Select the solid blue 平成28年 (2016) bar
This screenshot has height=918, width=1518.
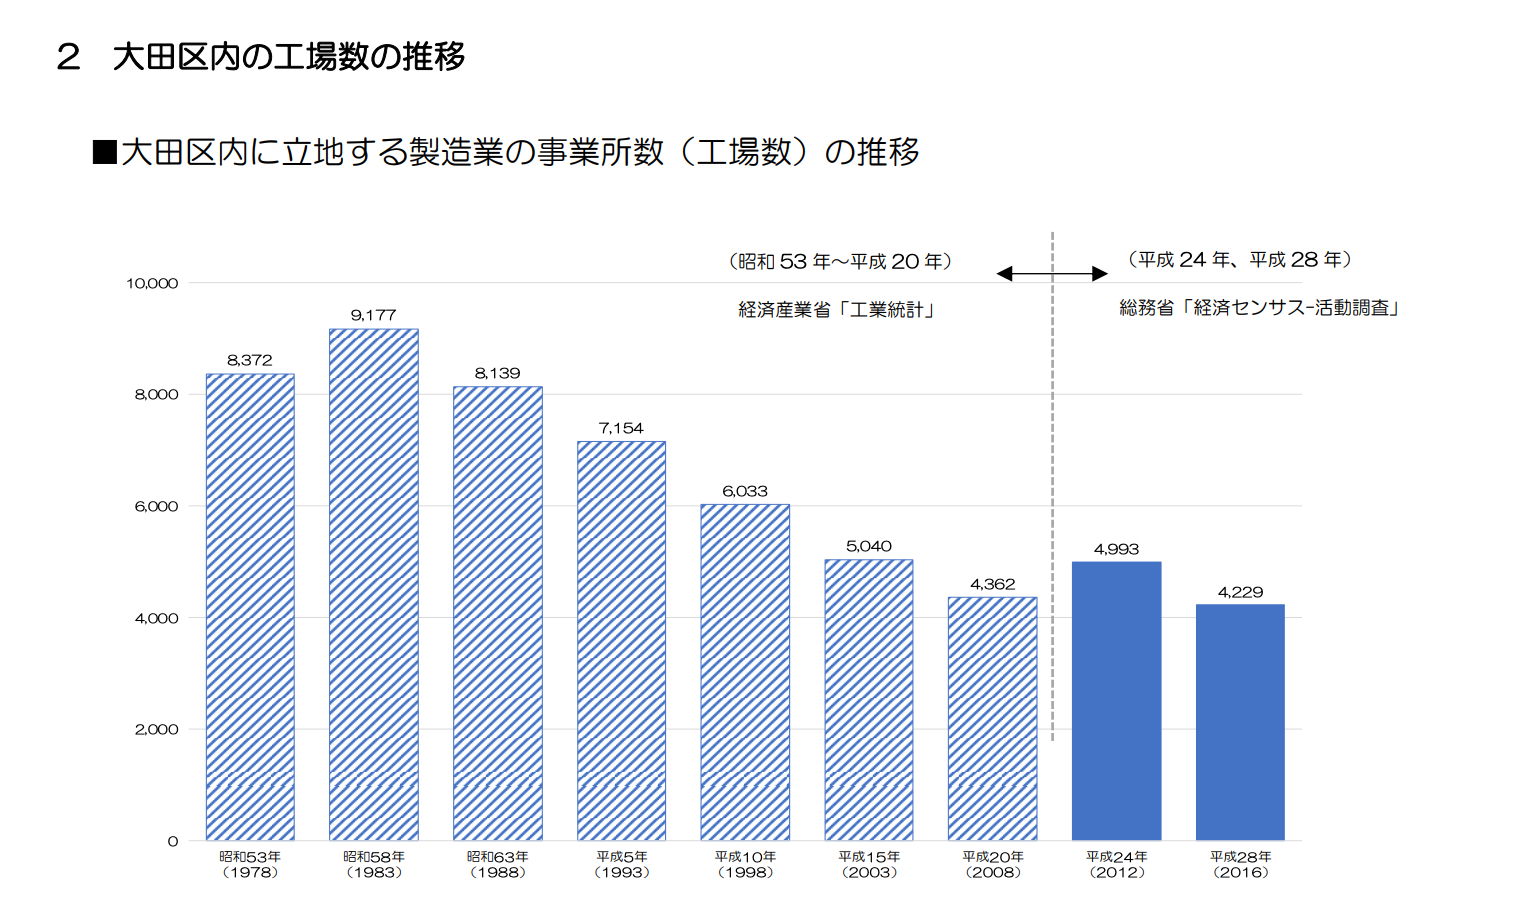click(1240, 723)
